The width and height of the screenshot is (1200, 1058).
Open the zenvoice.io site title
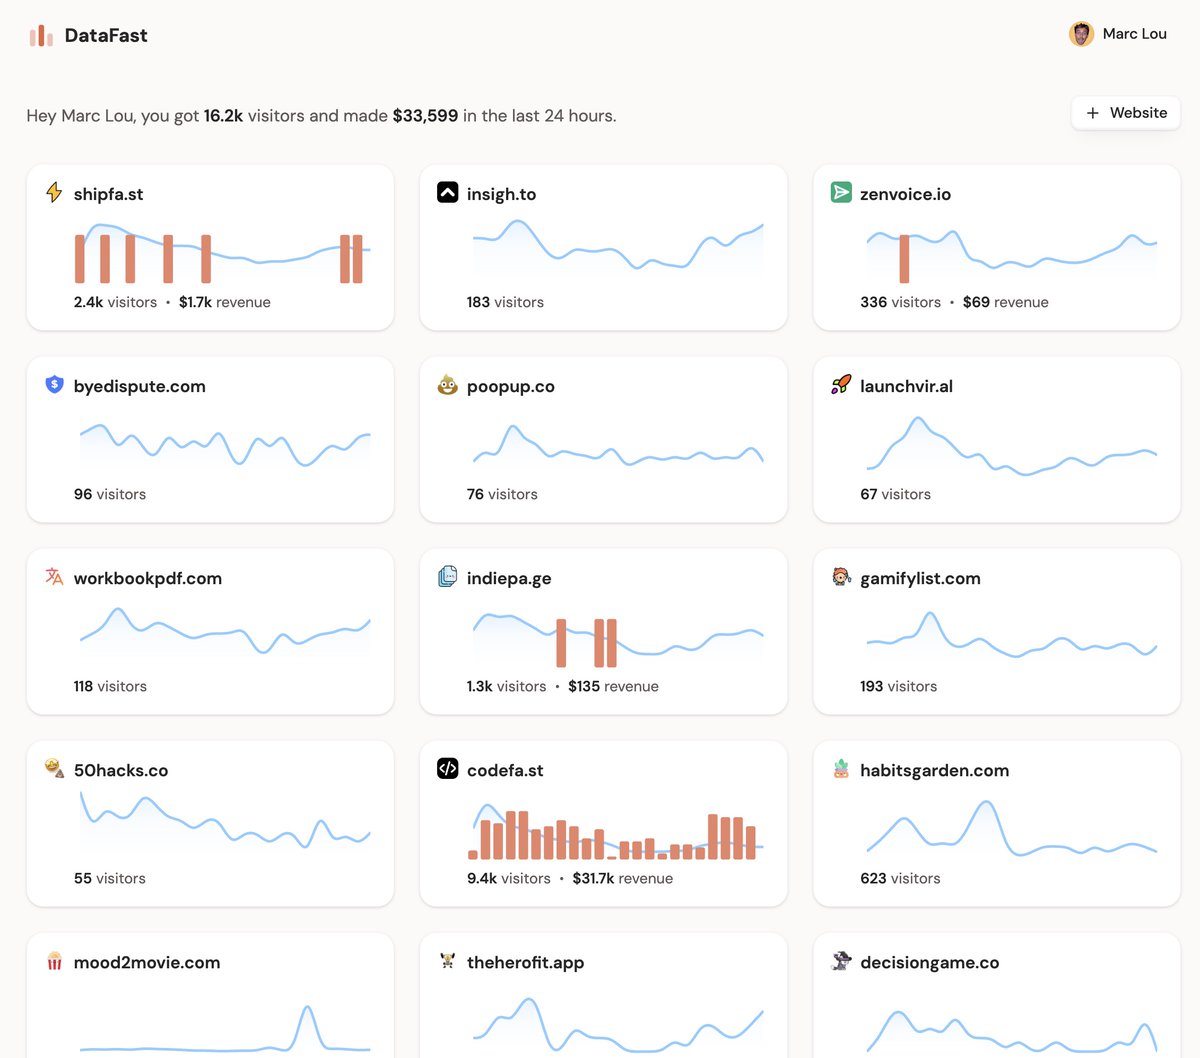[x=905, y=194]
